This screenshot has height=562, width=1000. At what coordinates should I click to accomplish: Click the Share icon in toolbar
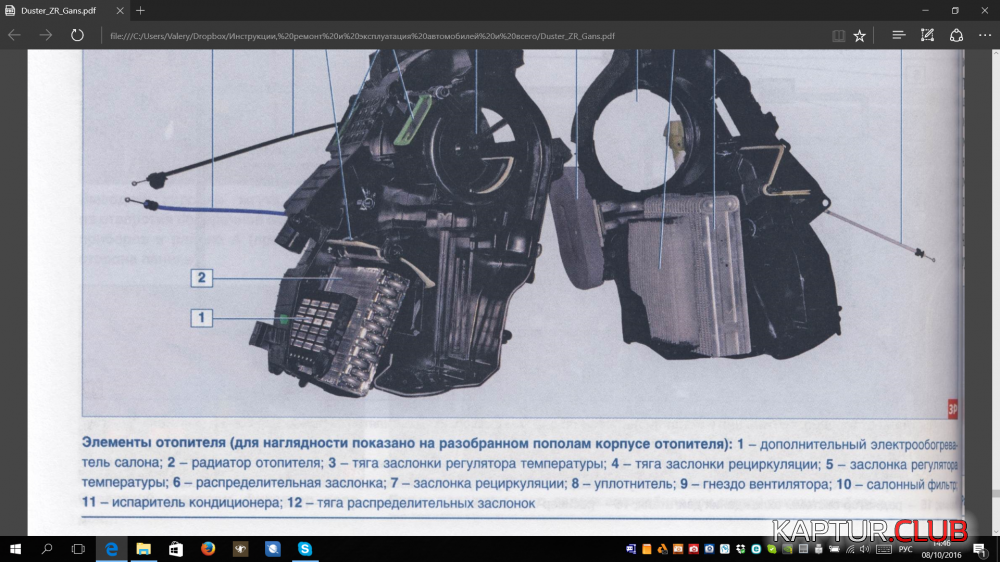coord(956,35)
